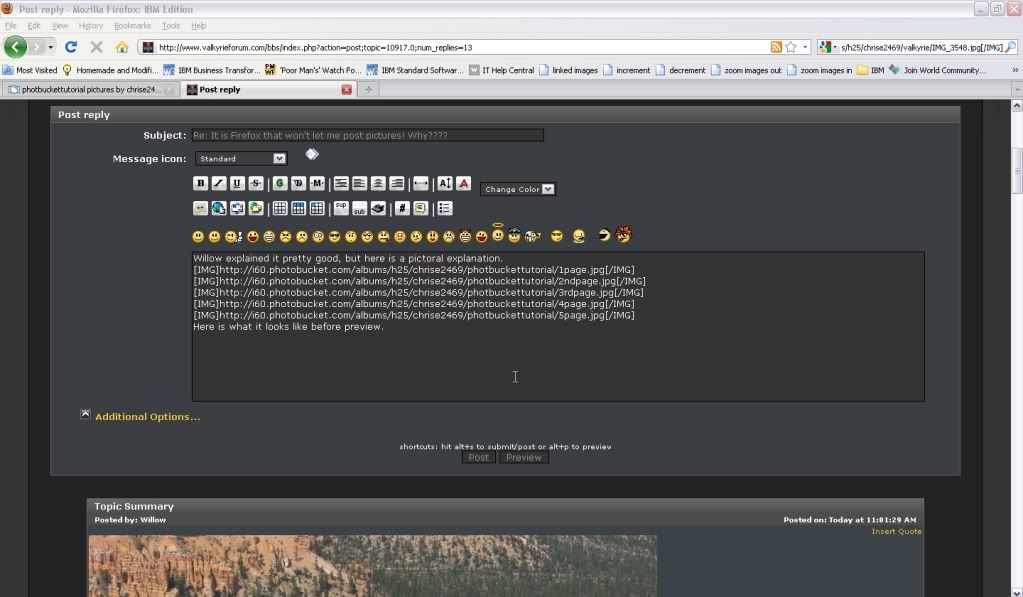Open the font size tool

pyautogui.click(x=445, y=184)
